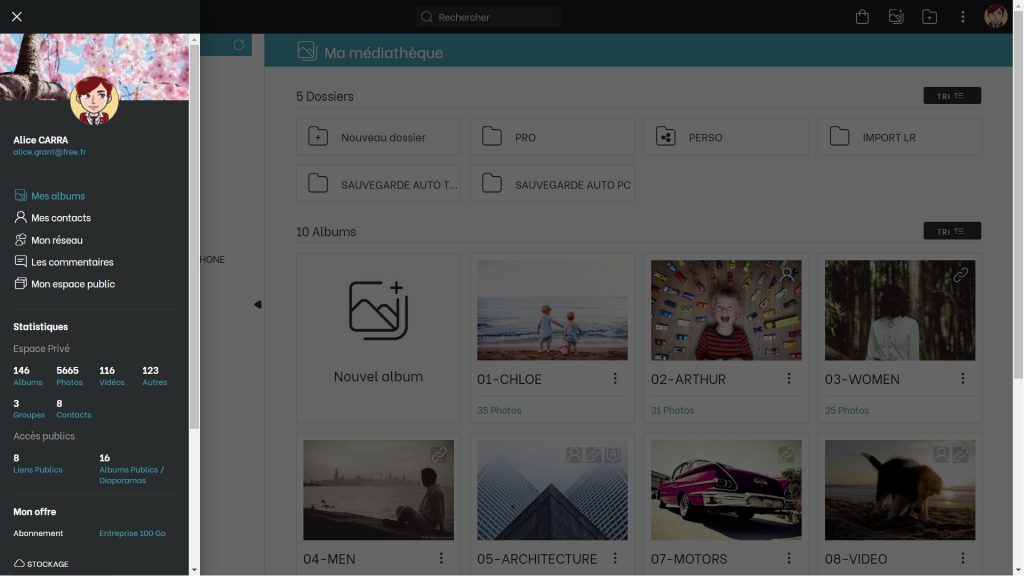
Task: Open the three-dot menu in top bar
Action: [x=963, y=17]
